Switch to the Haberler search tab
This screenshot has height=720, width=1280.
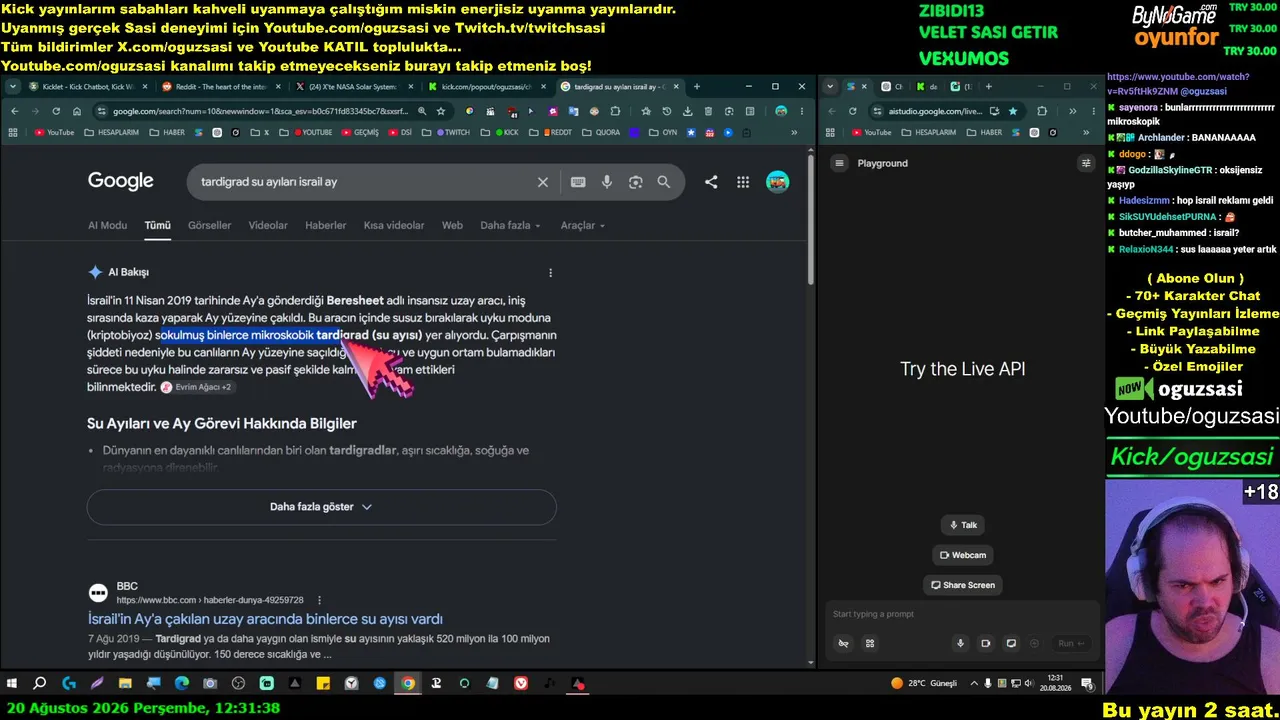click(325, 226)
